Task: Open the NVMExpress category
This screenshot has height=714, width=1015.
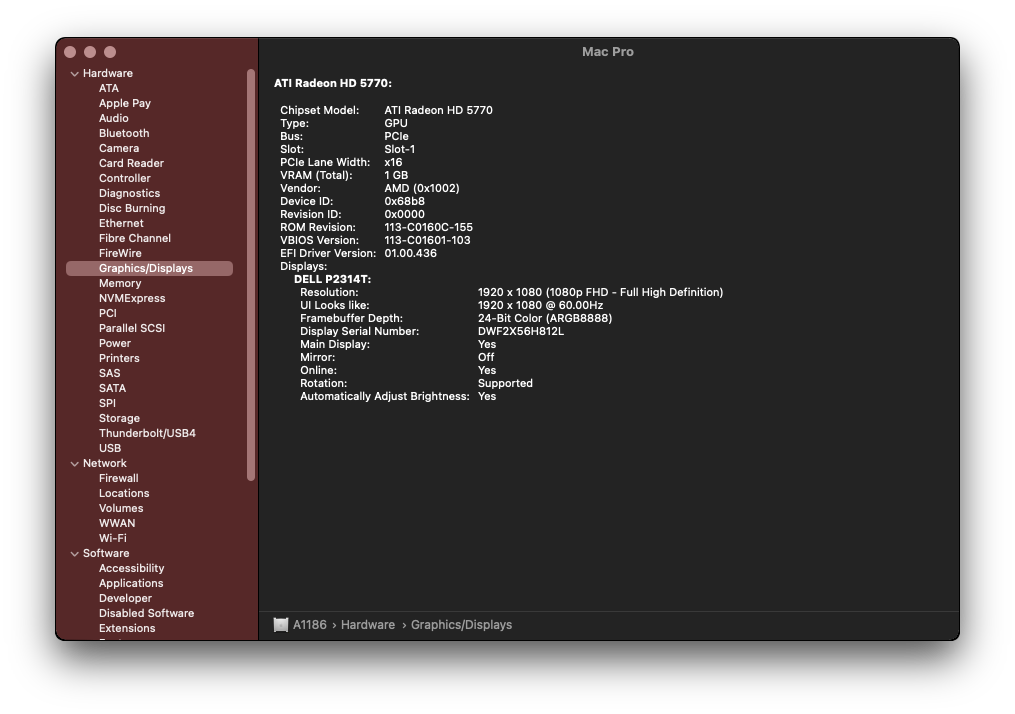Action: [x=131, y=298]
